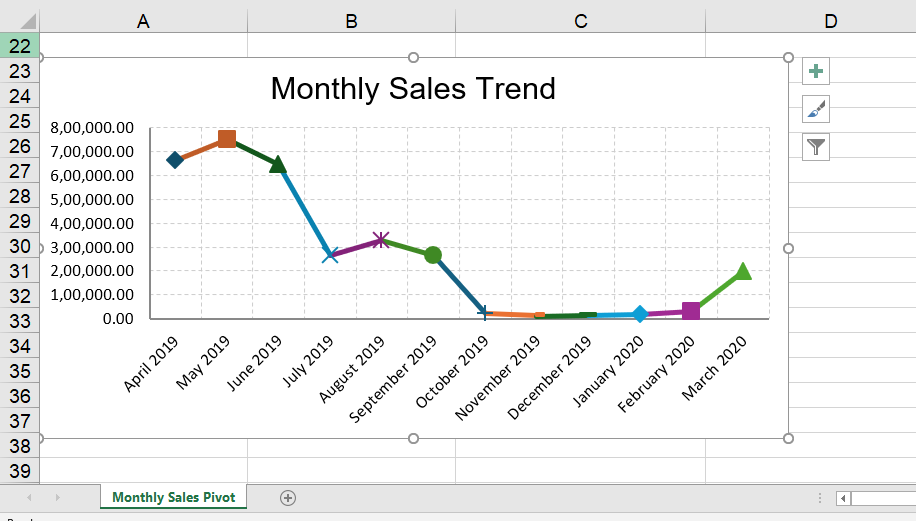Image resolution: width=916 pixels, height=521 pixels.
Task: Click the December 2019 axis label
Action: (x=549, y=377)
